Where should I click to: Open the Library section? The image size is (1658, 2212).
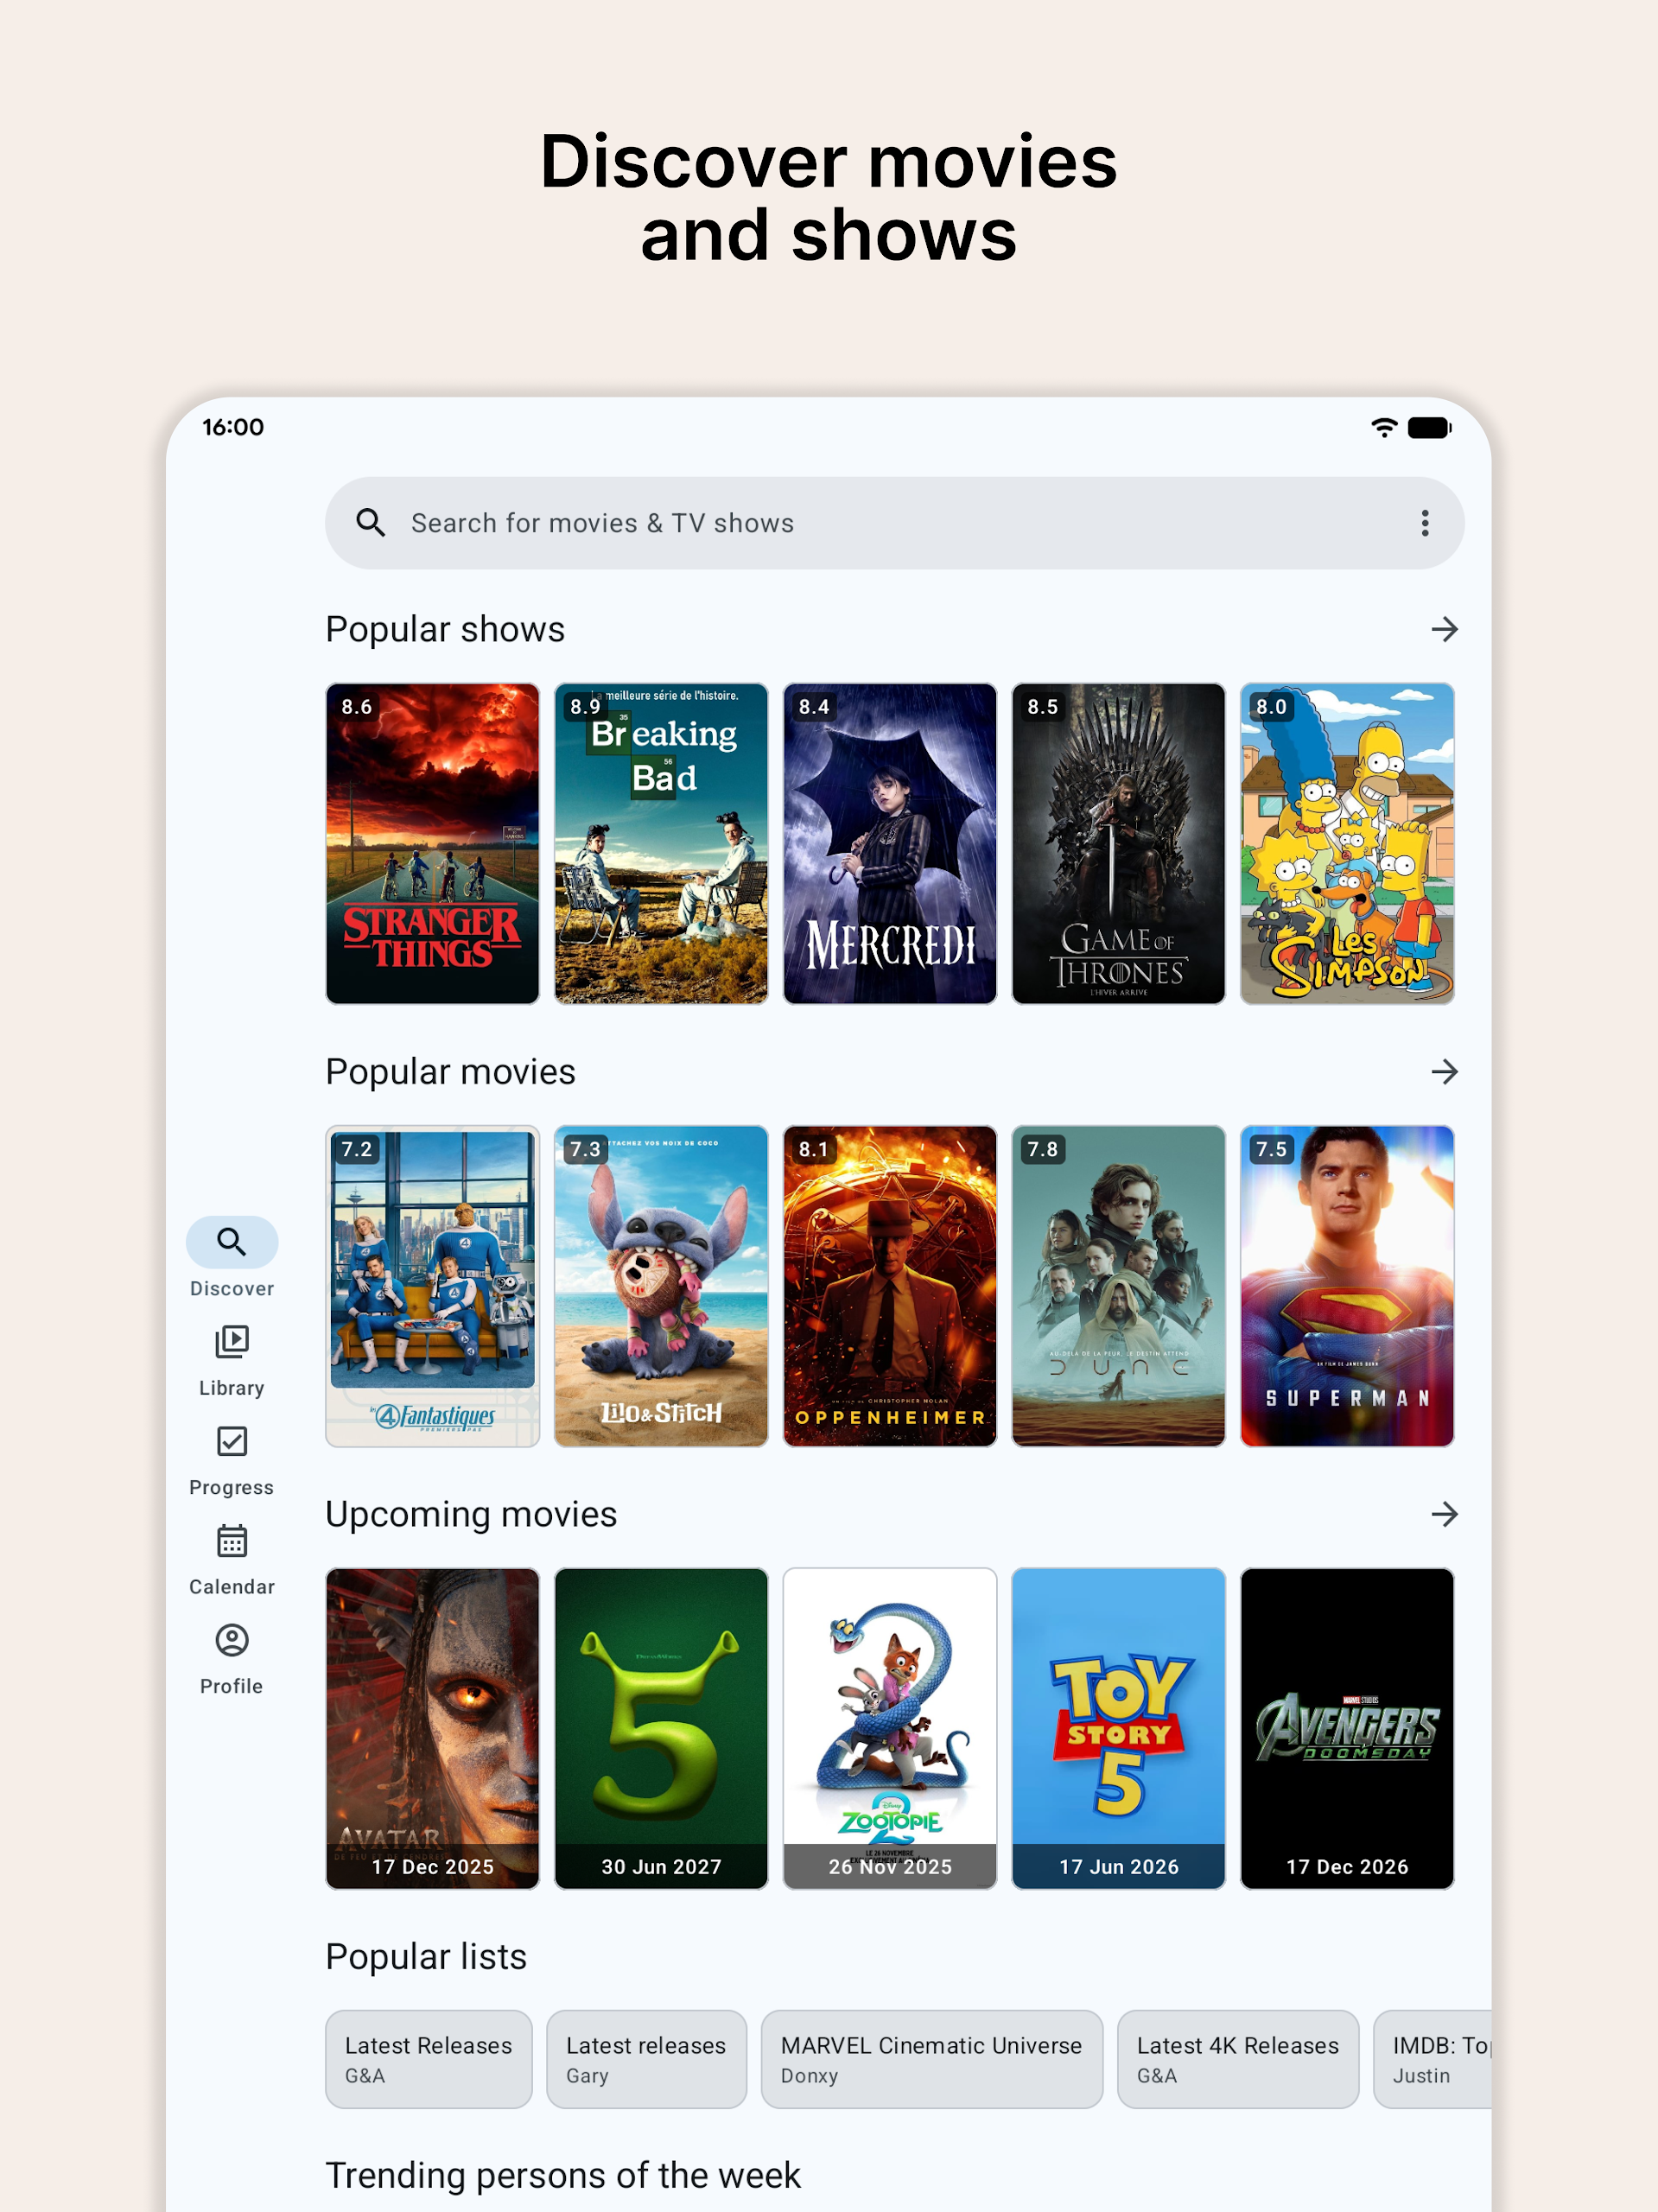coord(231,1358)
